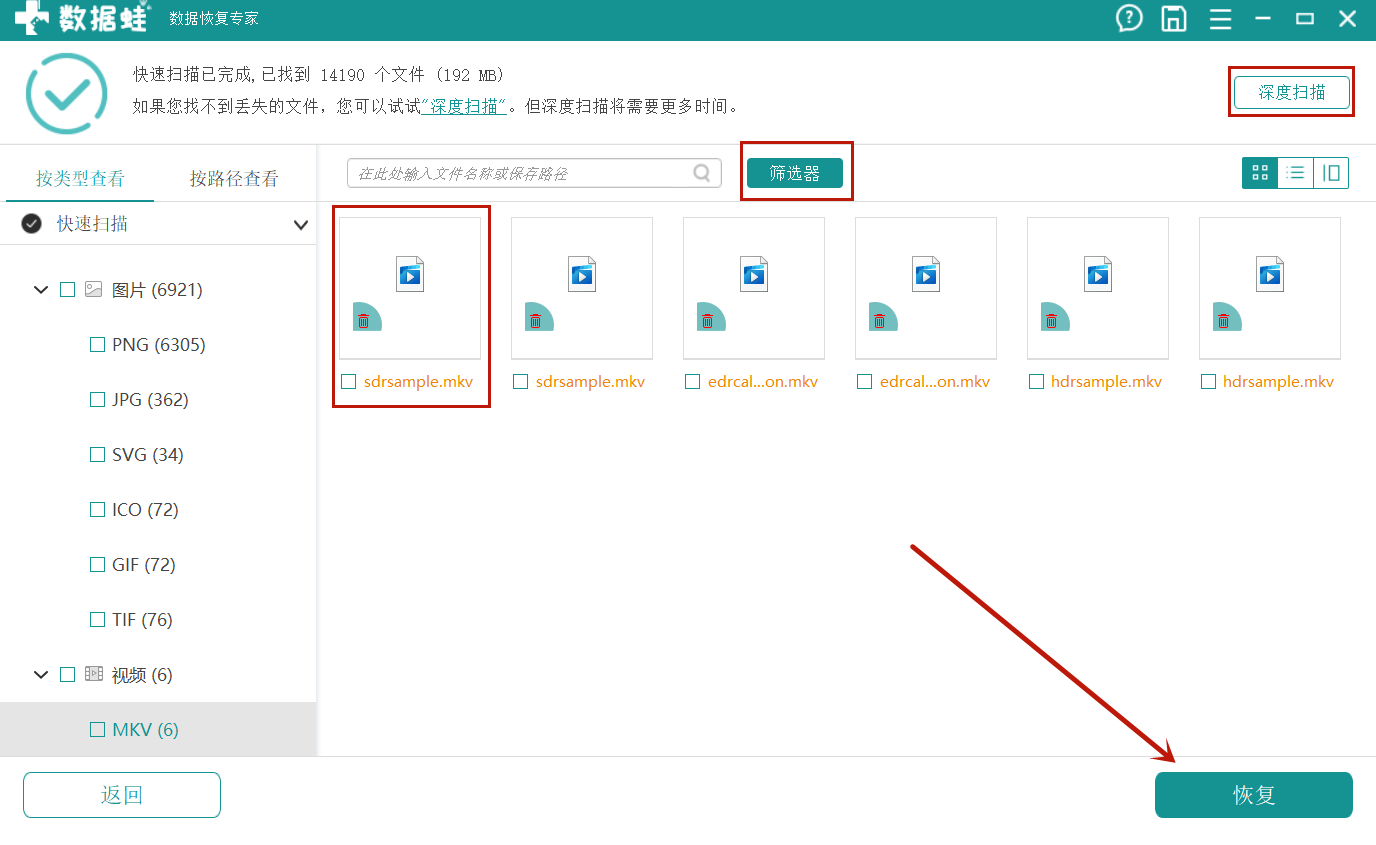This screenshot has width=1376, height=845.
Task: Follow the 深度扫描 hyperlink in the message
Action: 465,106
